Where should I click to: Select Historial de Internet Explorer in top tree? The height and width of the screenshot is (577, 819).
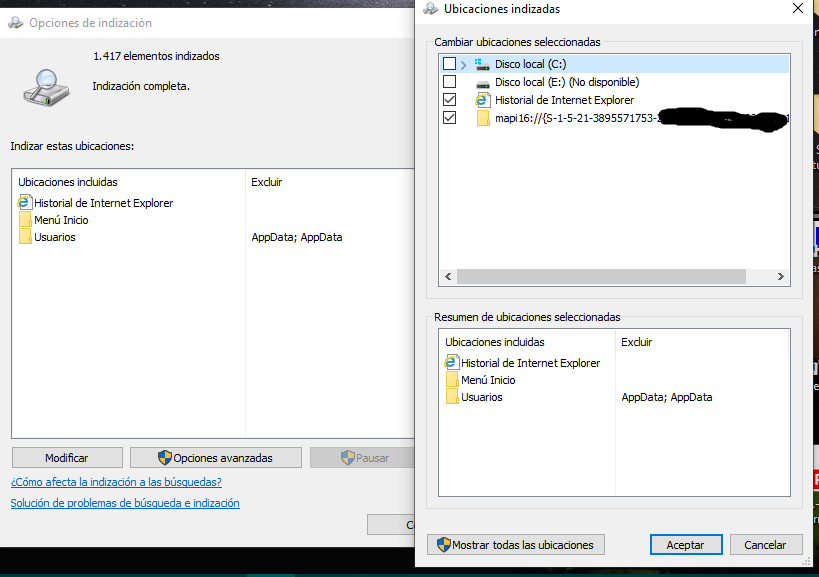click(564, 100)
